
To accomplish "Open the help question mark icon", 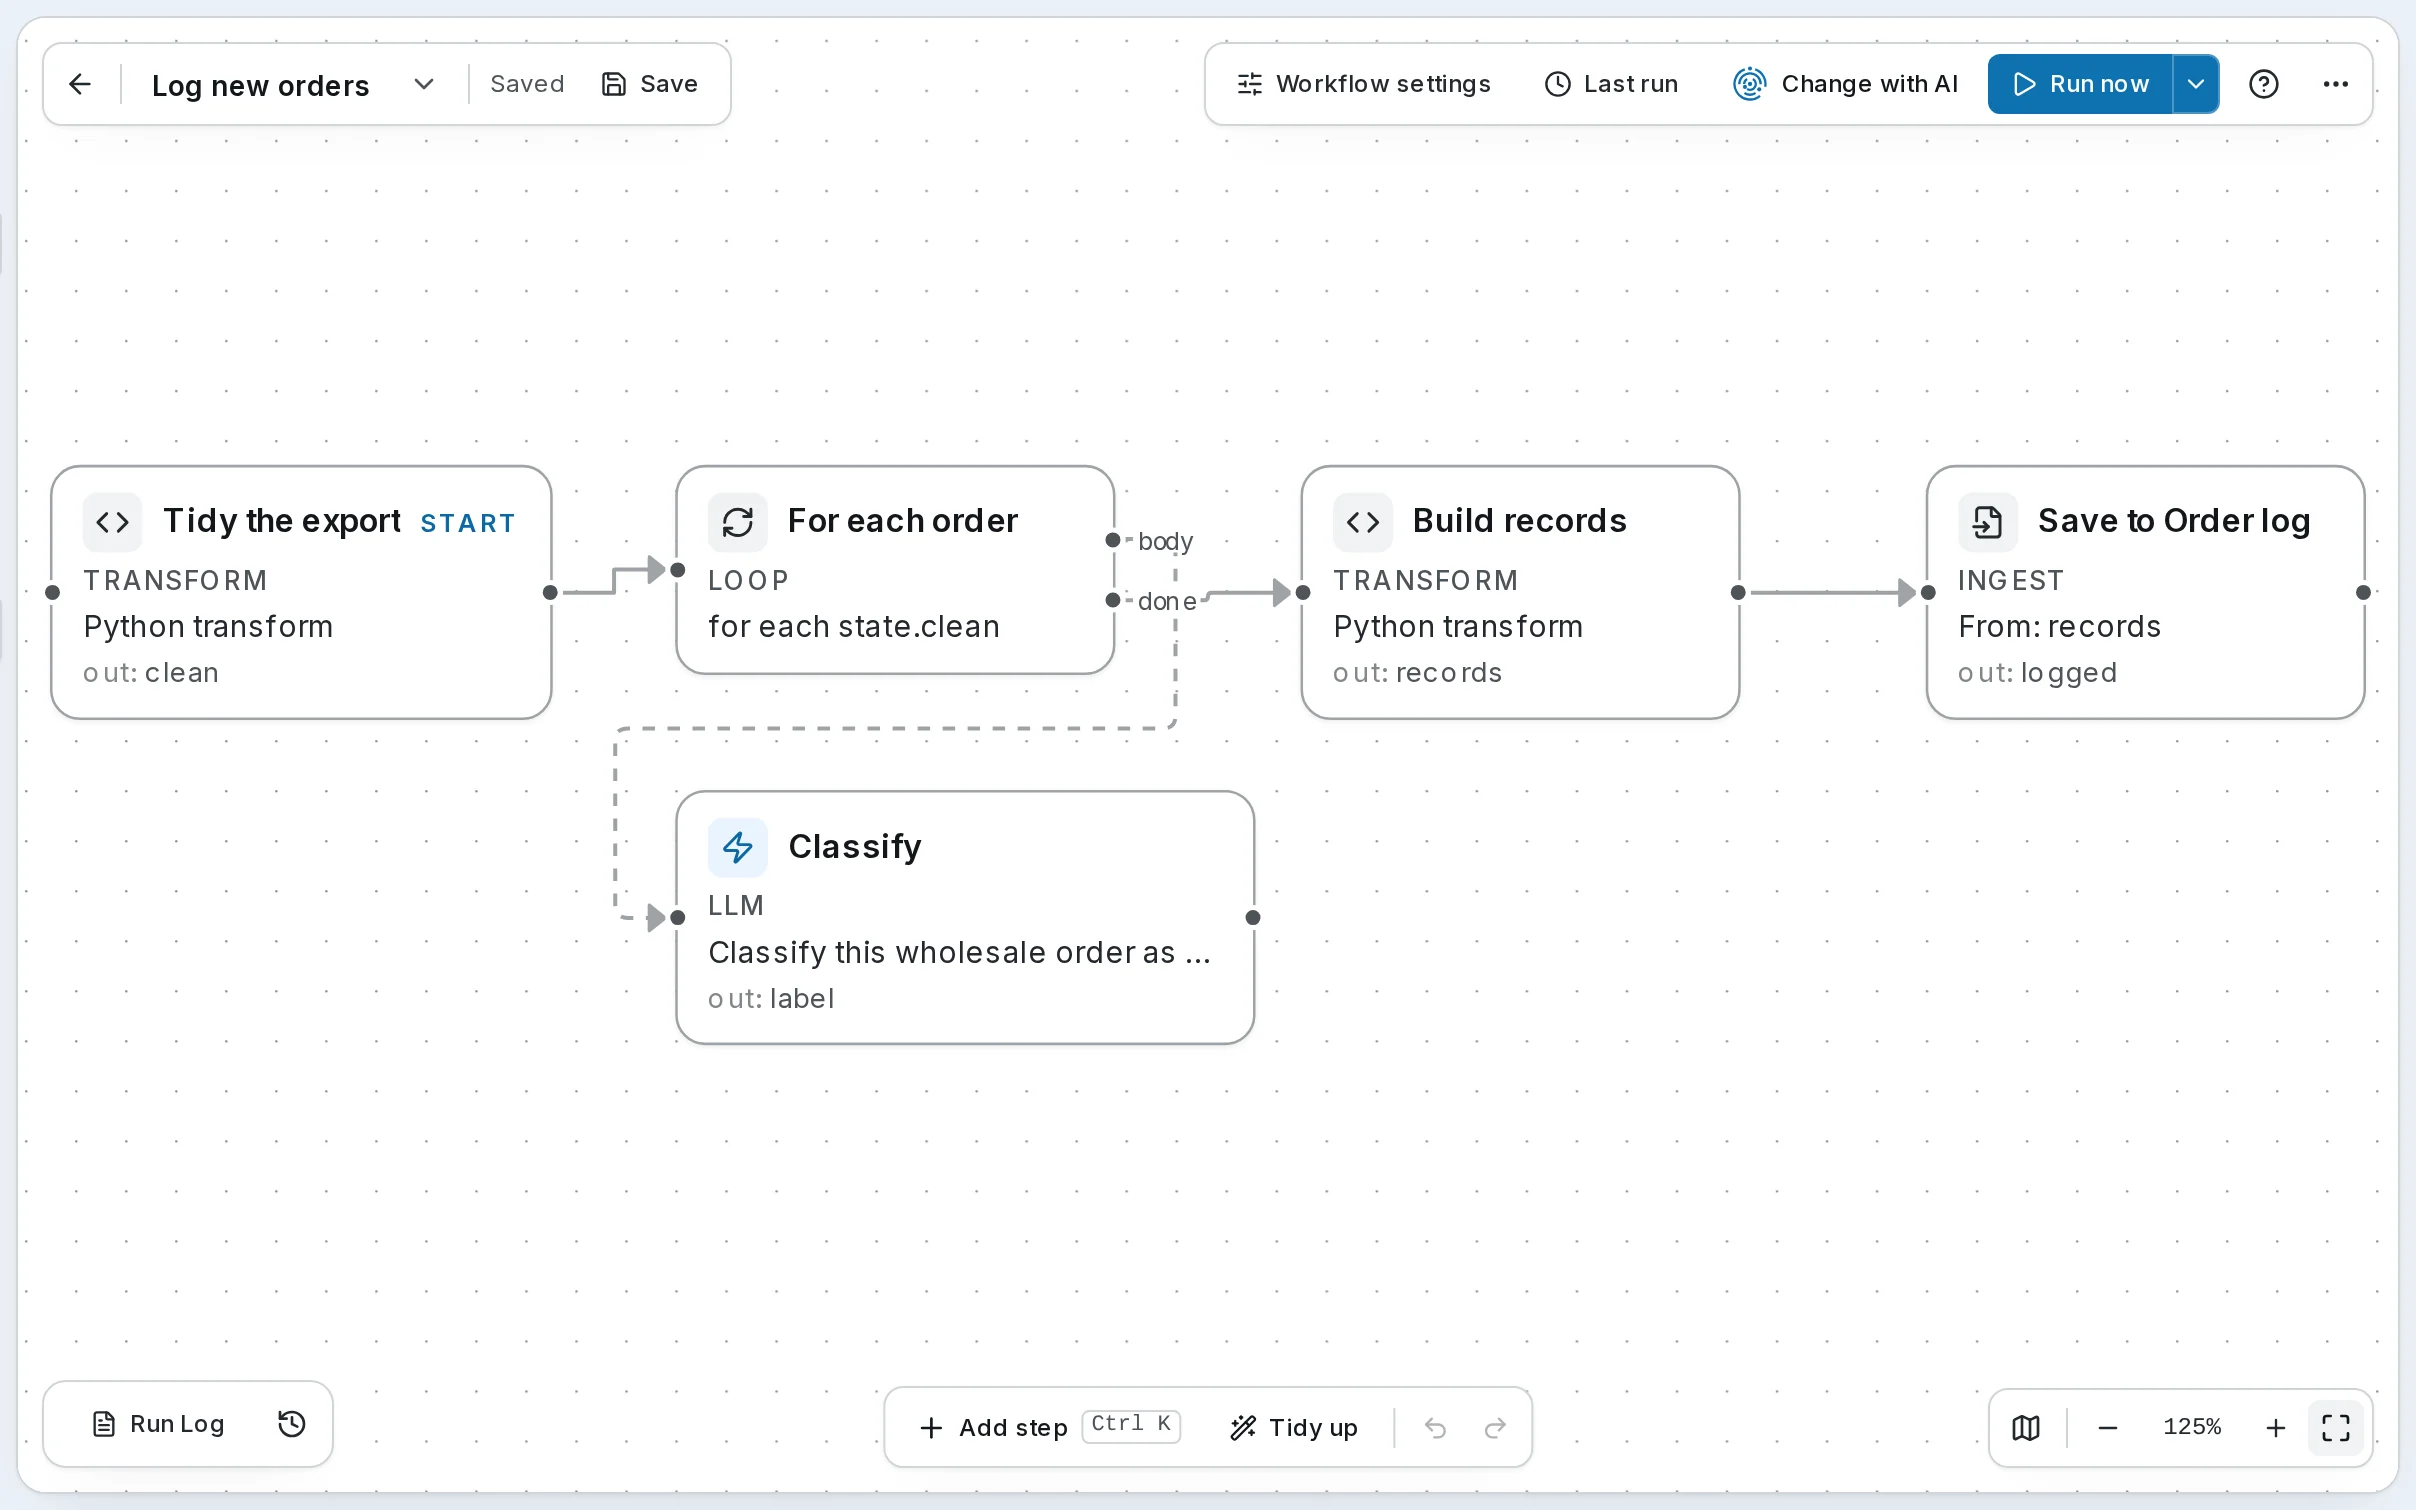I will 2264,84.
